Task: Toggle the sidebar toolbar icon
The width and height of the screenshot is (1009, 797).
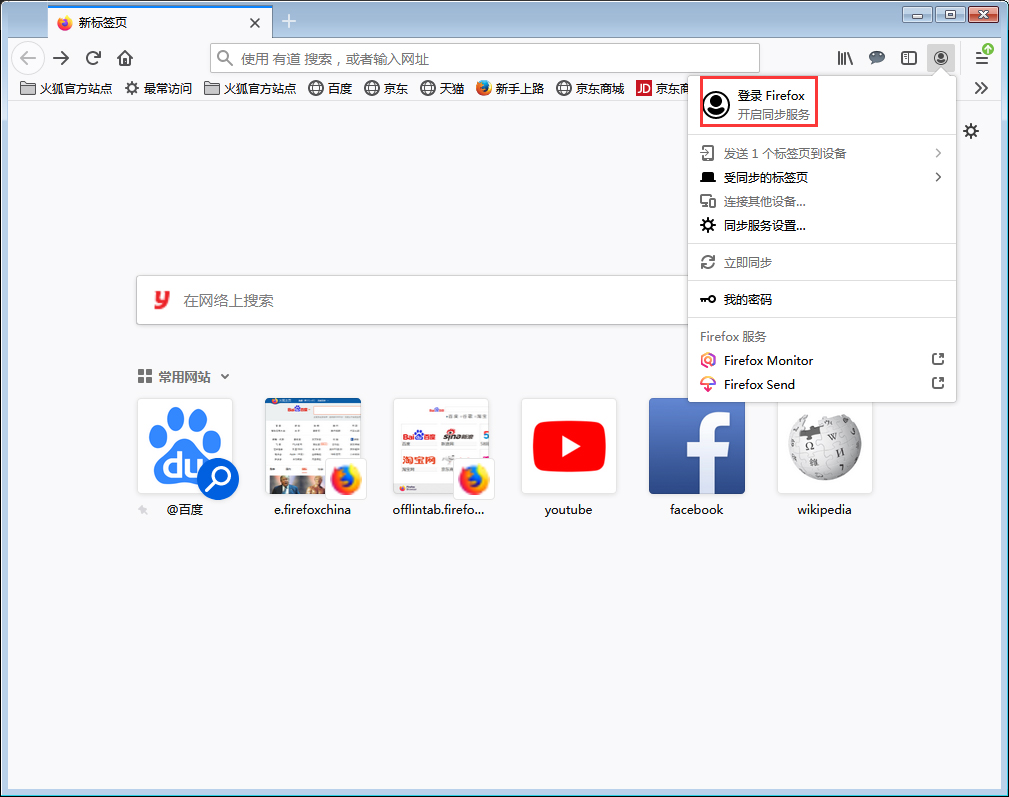Action: (x=909, y=58)
